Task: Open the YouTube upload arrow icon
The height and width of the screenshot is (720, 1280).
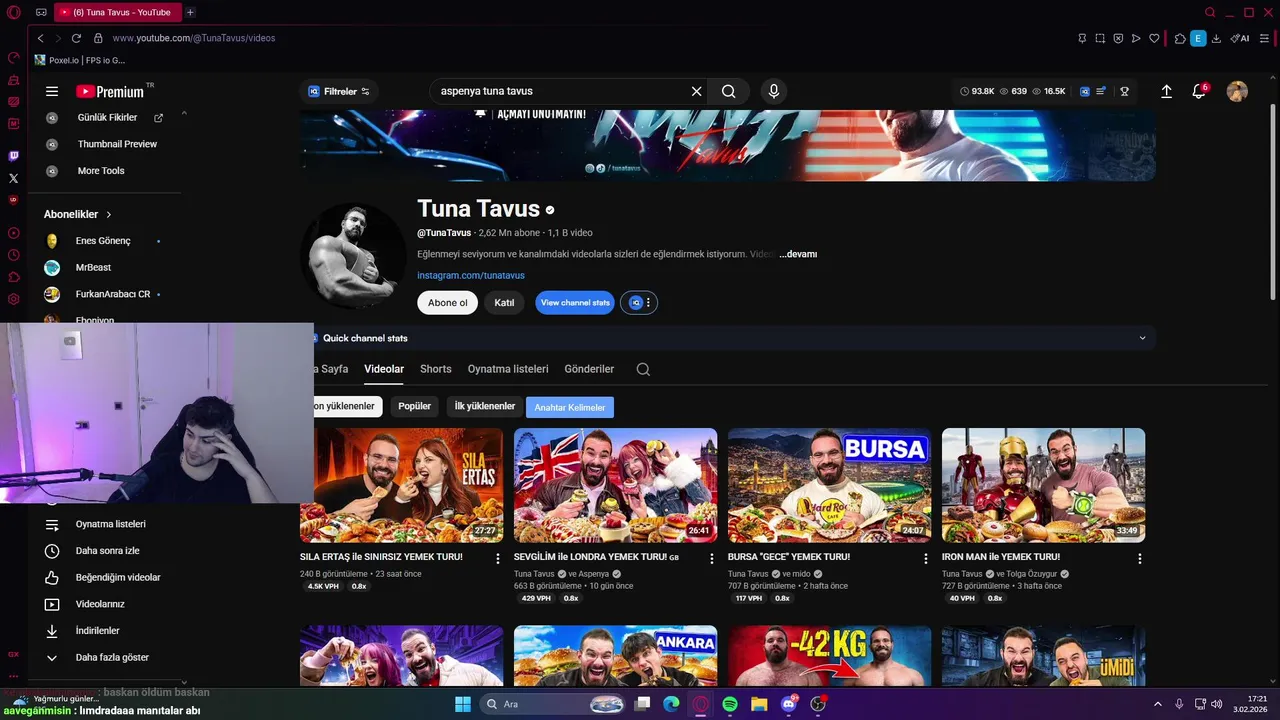Action: pos(1166,91)
